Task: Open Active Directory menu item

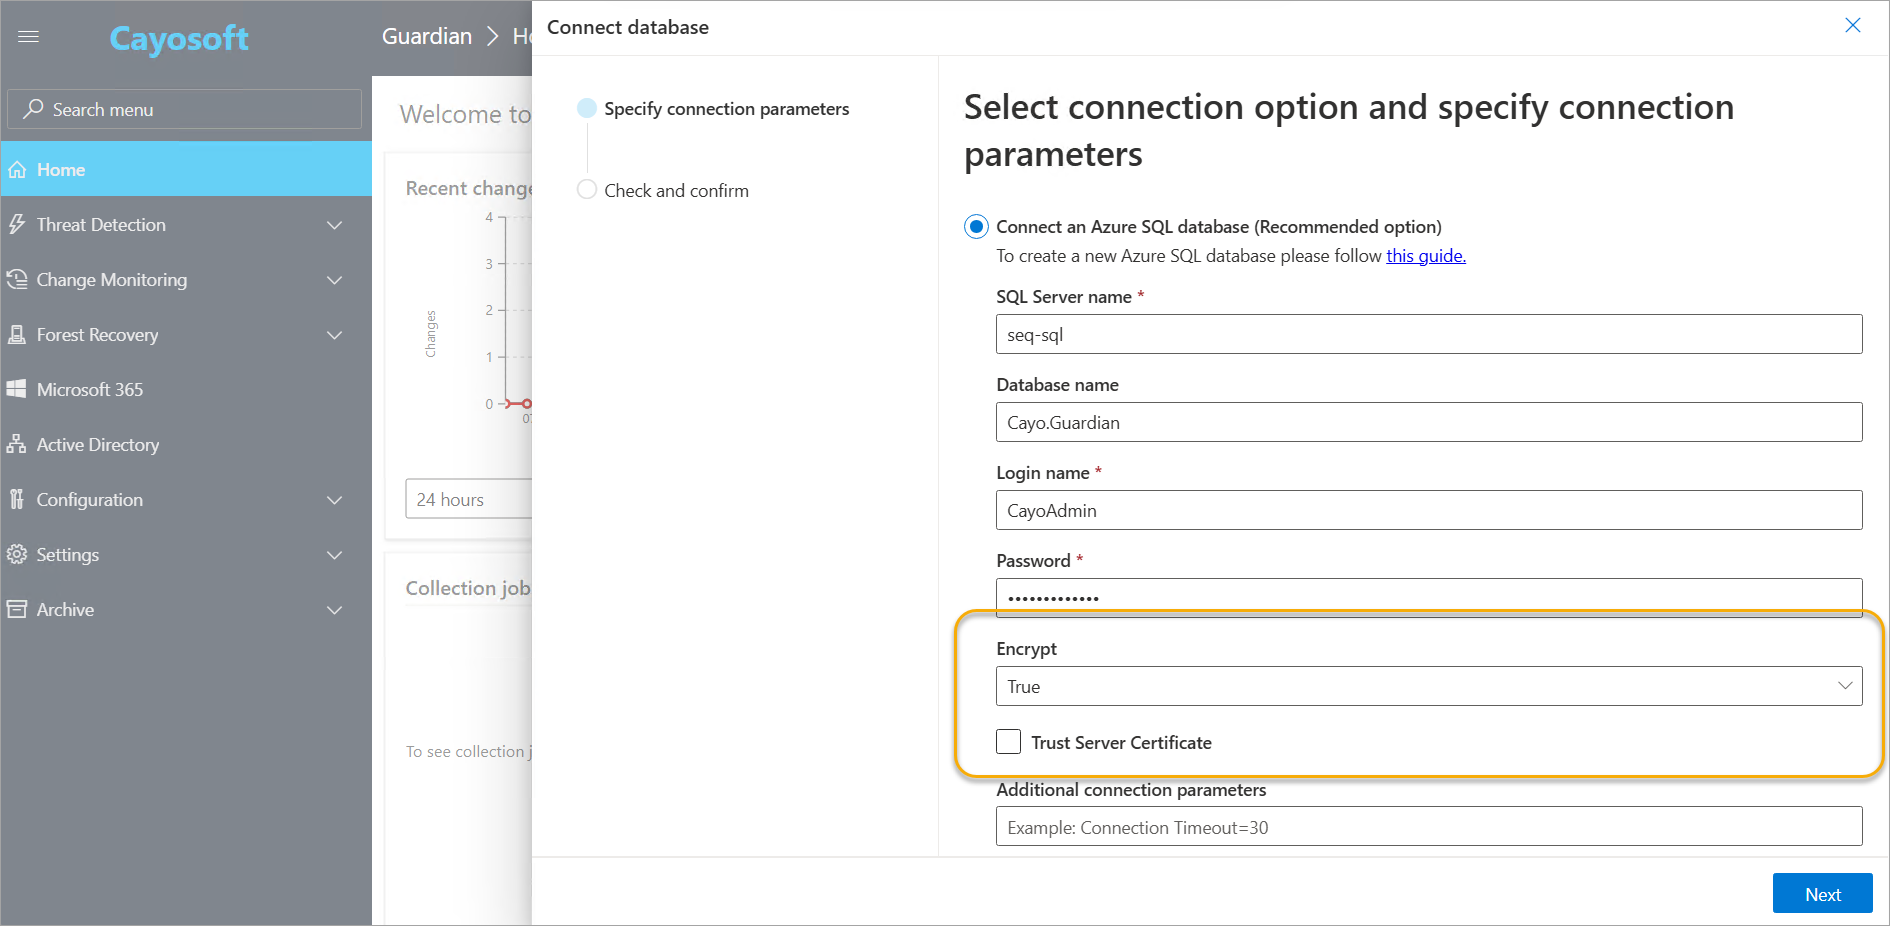Action: [186, 445]
